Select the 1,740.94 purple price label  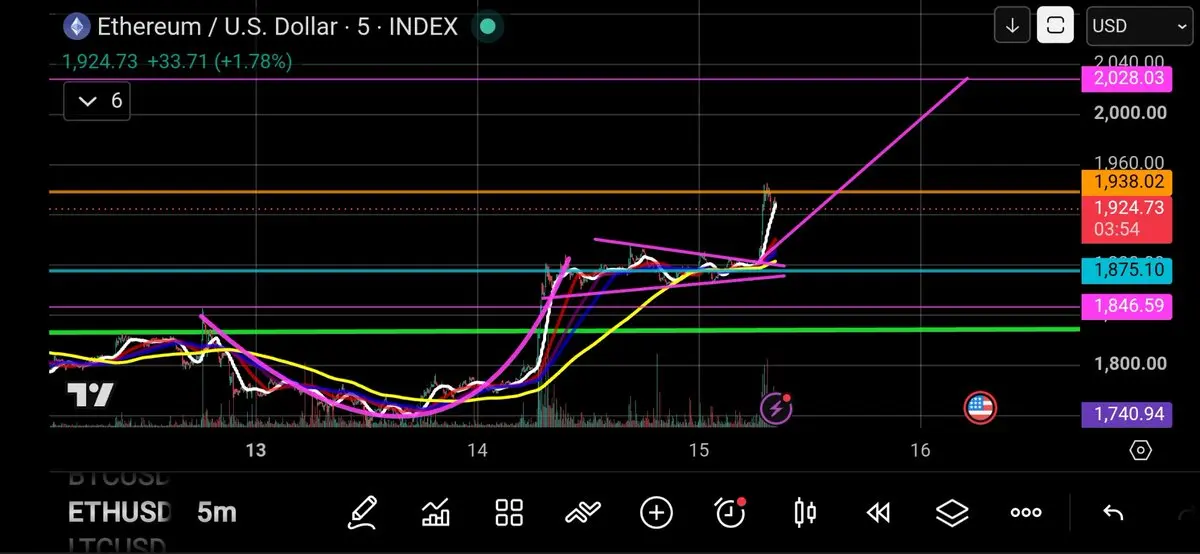click(x=1126, y=413)
